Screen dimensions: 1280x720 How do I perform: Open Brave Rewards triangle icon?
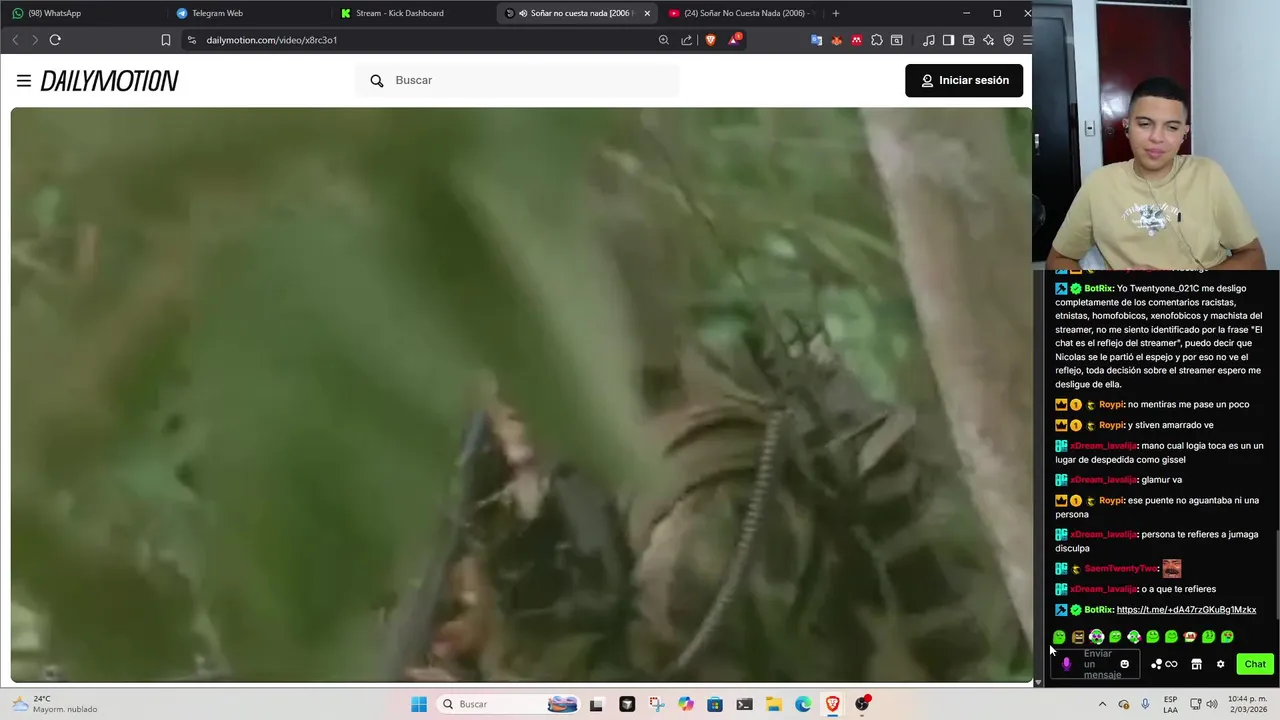tap(735, 40)
